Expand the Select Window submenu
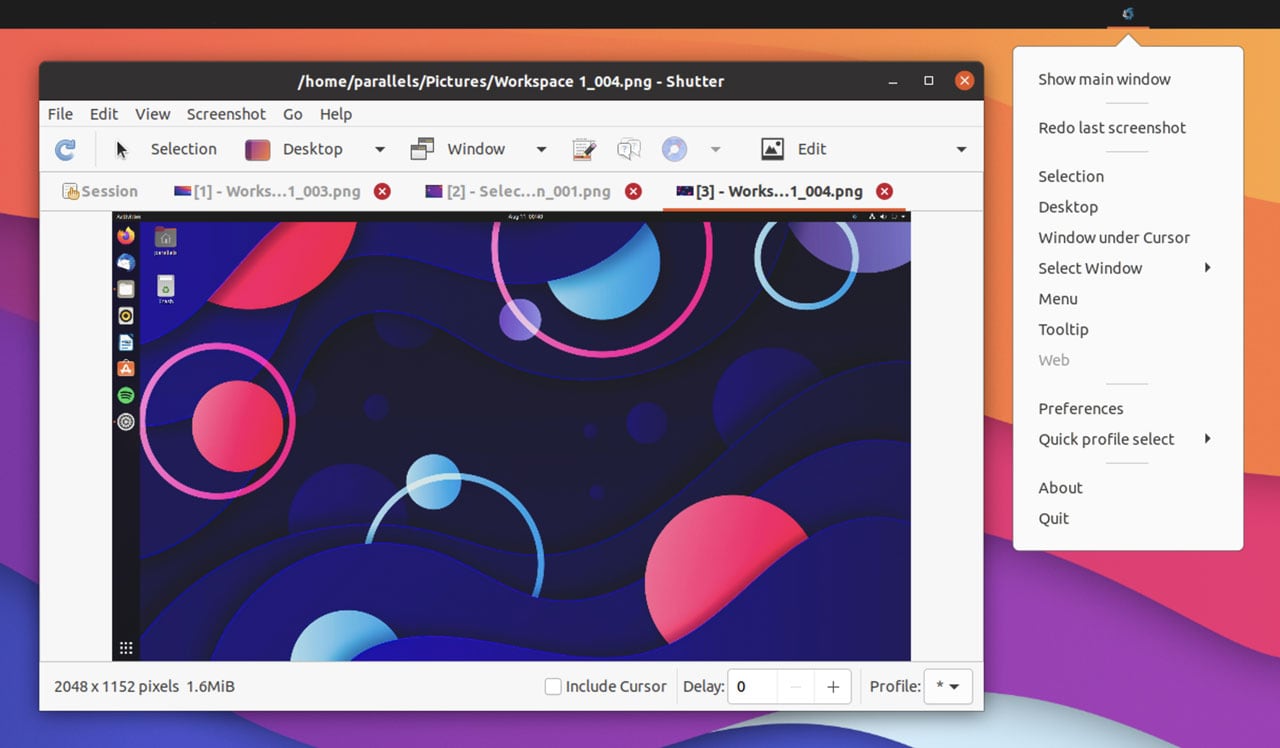 (1090, 268)
